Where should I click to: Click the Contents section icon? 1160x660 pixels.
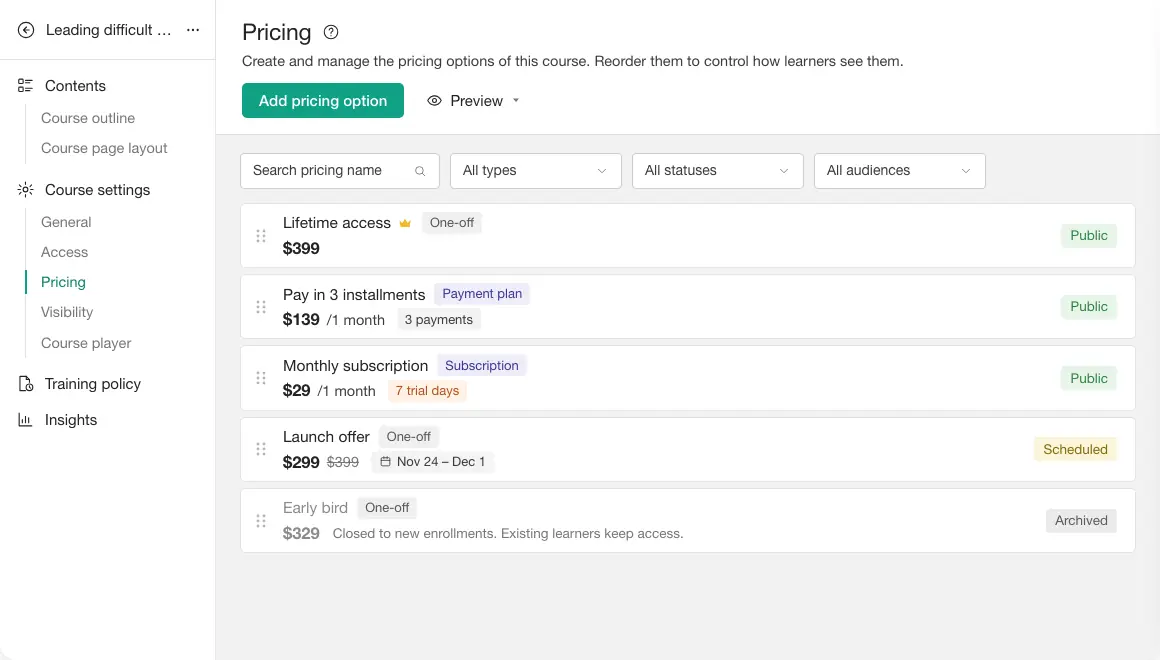click(25, 86)
